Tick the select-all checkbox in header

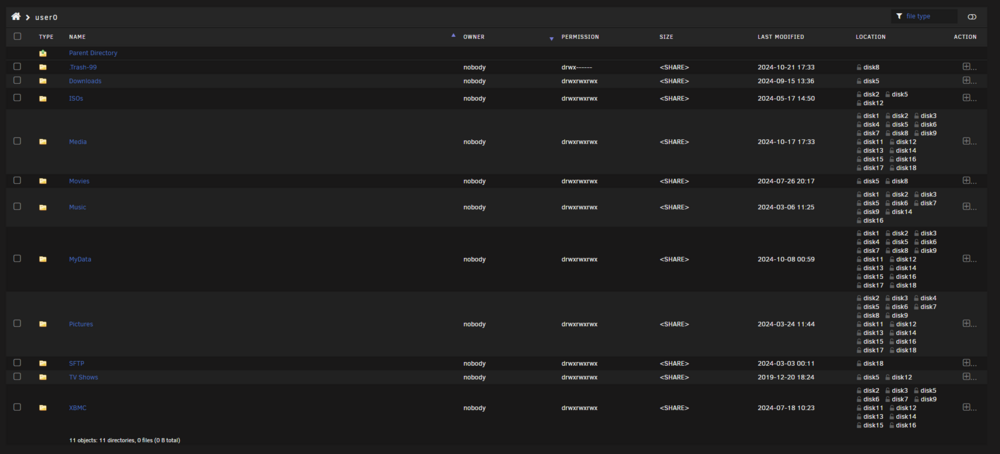coord(17,36)
